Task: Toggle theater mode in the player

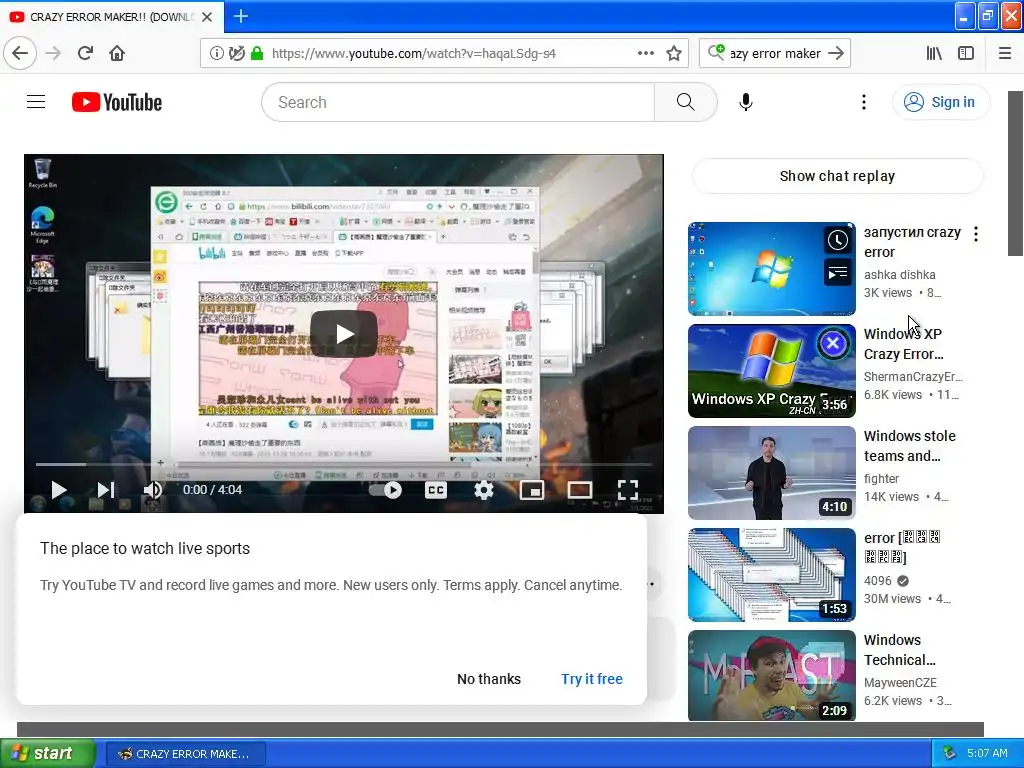Action: (x=579, y=490)
